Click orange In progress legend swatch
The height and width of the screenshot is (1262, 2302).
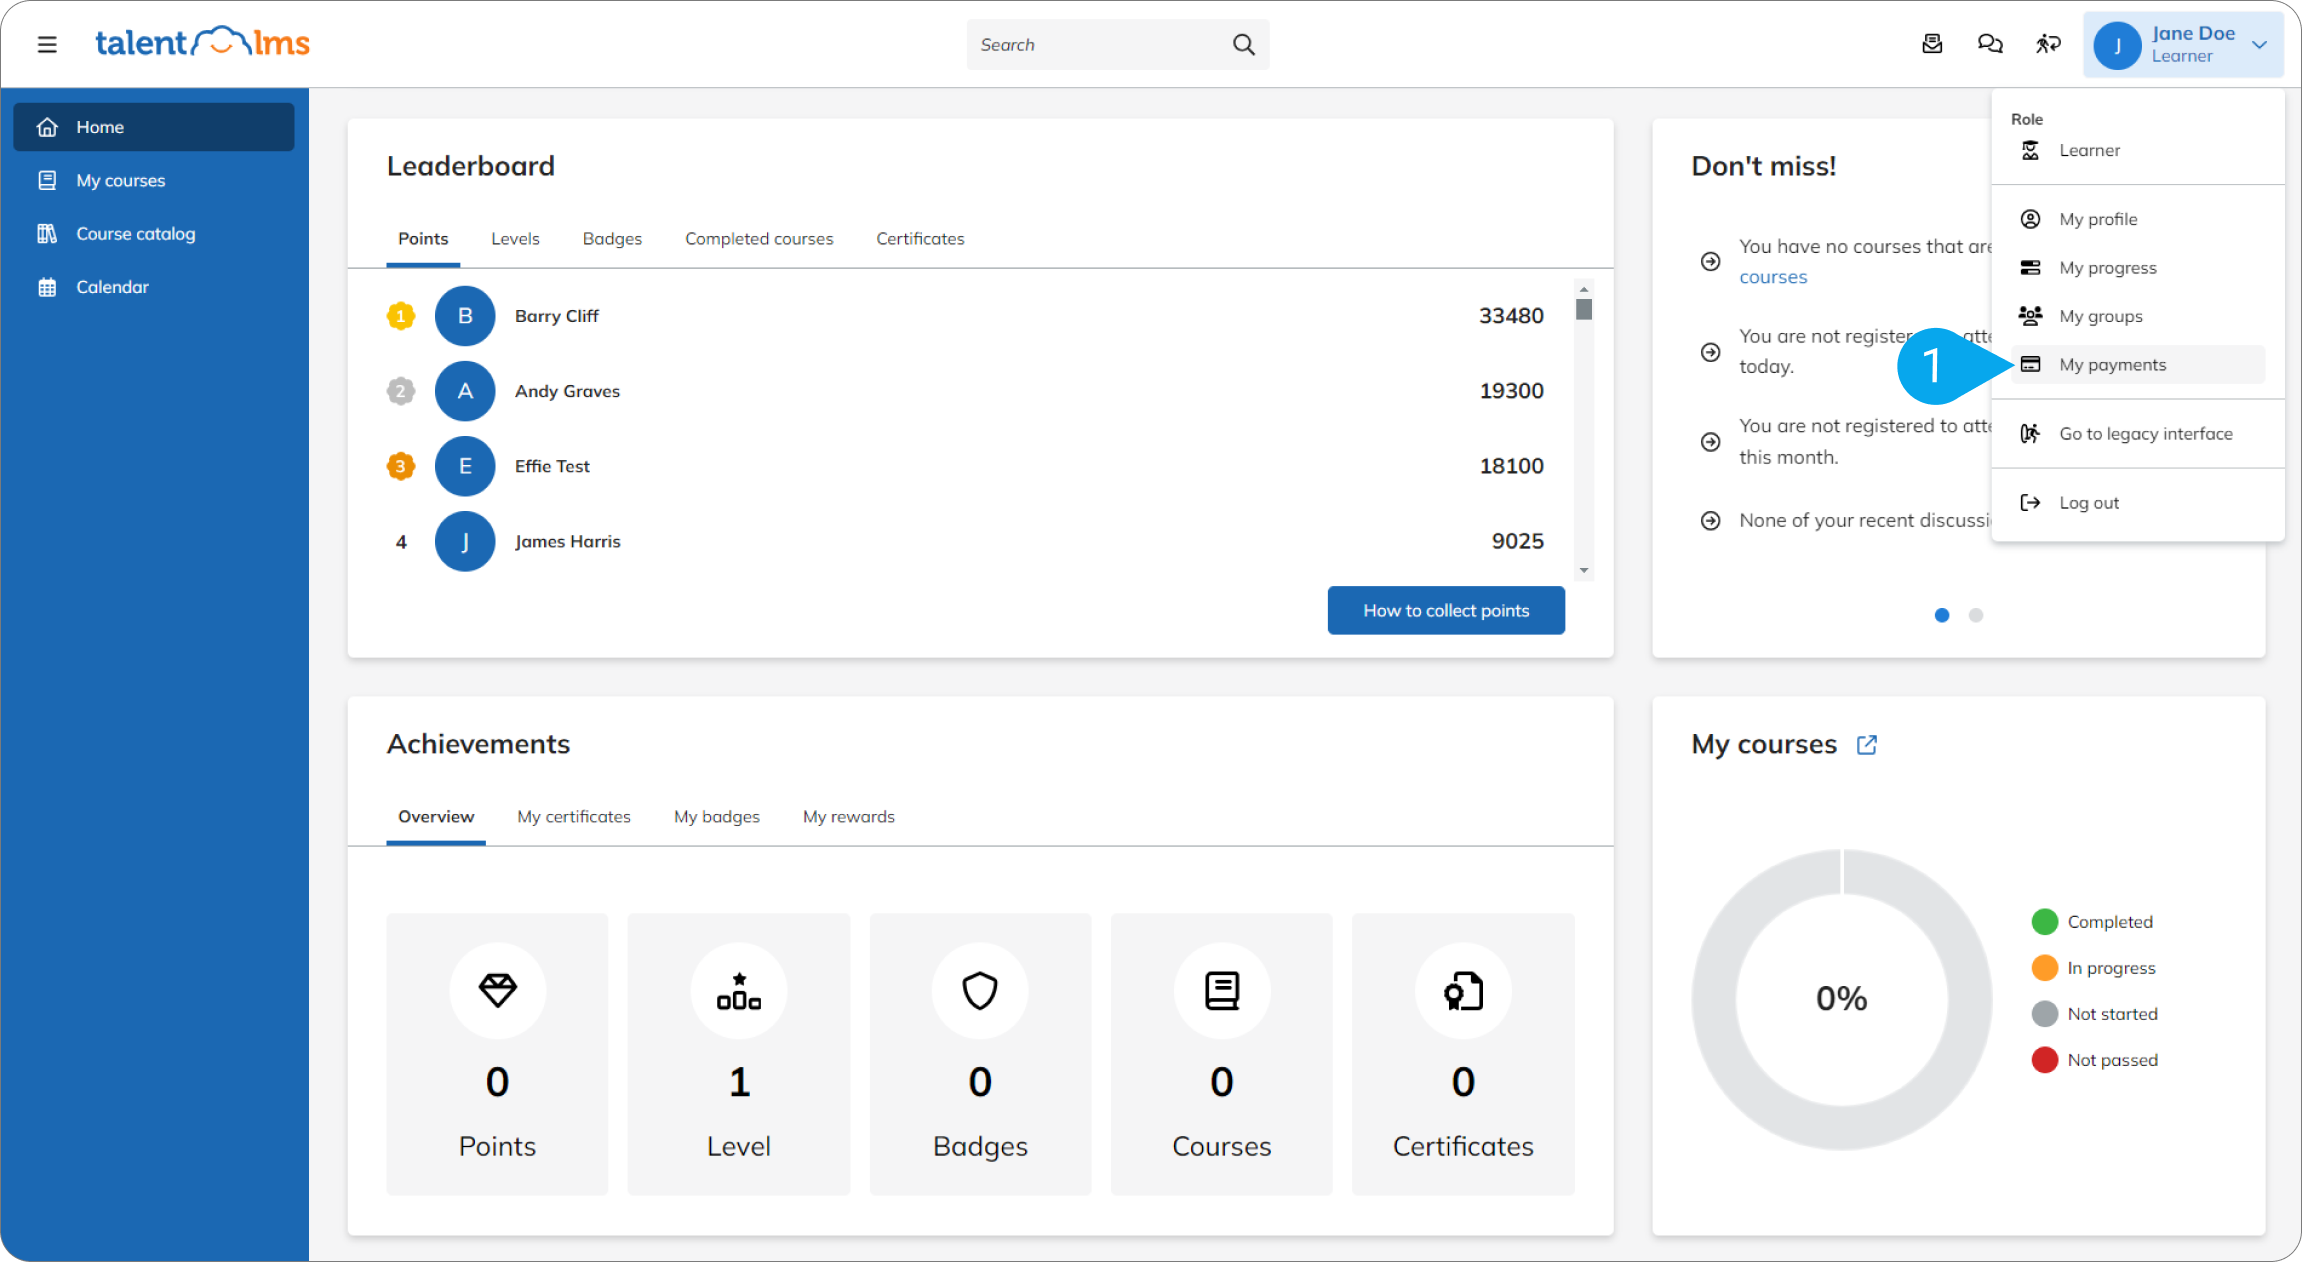point(2045,968)
